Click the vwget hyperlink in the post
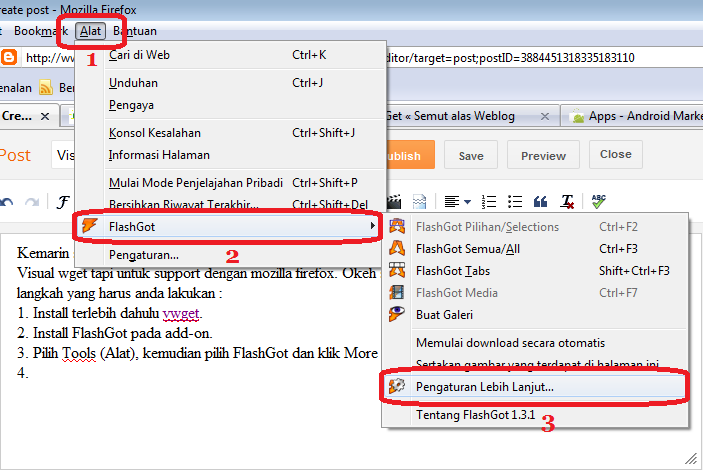 [x=181, y=313]
